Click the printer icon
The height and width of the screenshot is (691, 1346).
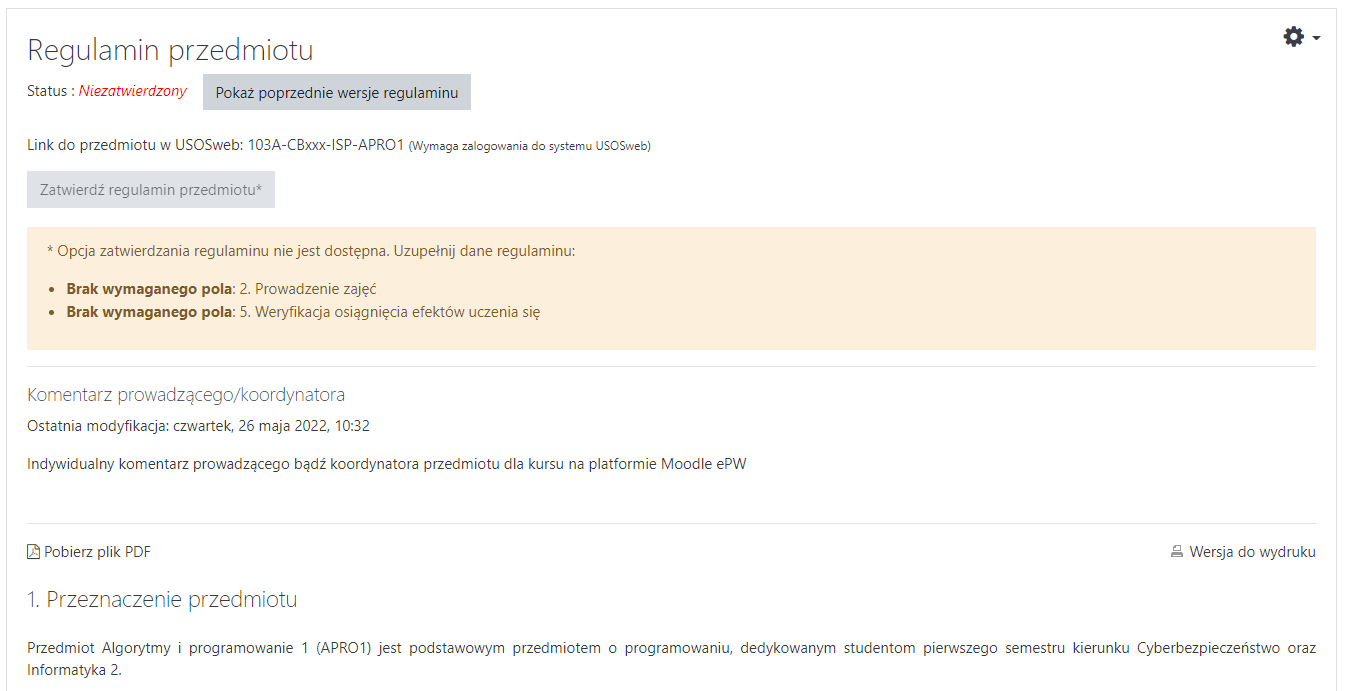pyautogui.click(x=1177, y=552)
